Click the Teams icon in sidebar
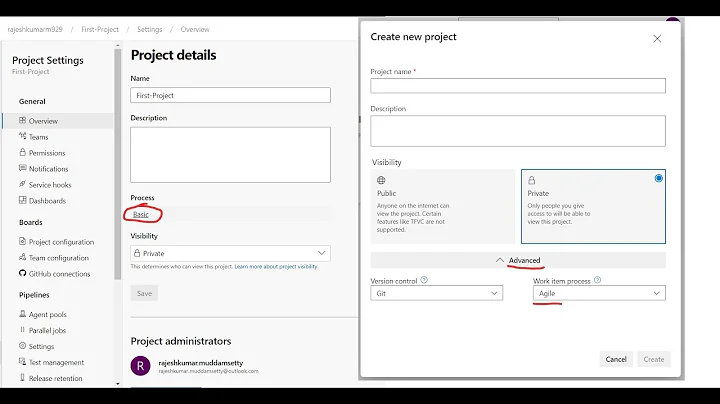This screenshot has width=720, height=404. (x=22, y=136)
